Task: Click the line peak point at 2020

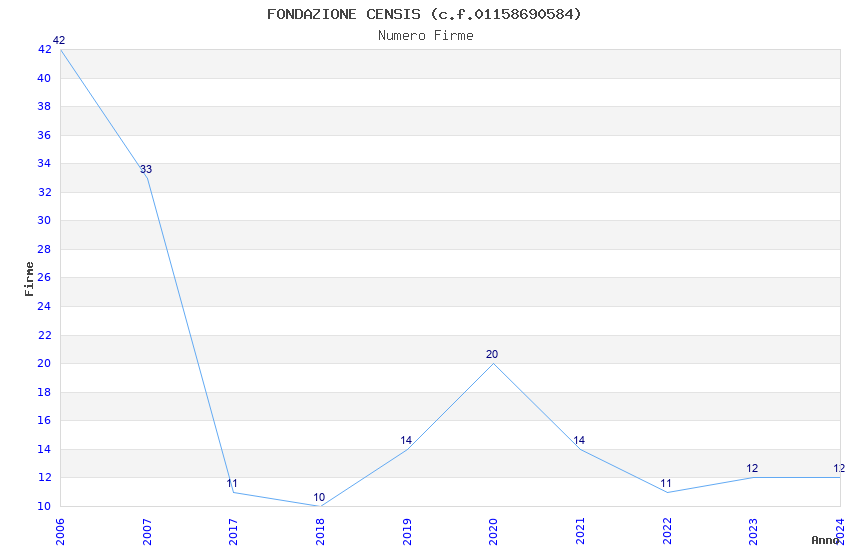Action: [493, 364]
